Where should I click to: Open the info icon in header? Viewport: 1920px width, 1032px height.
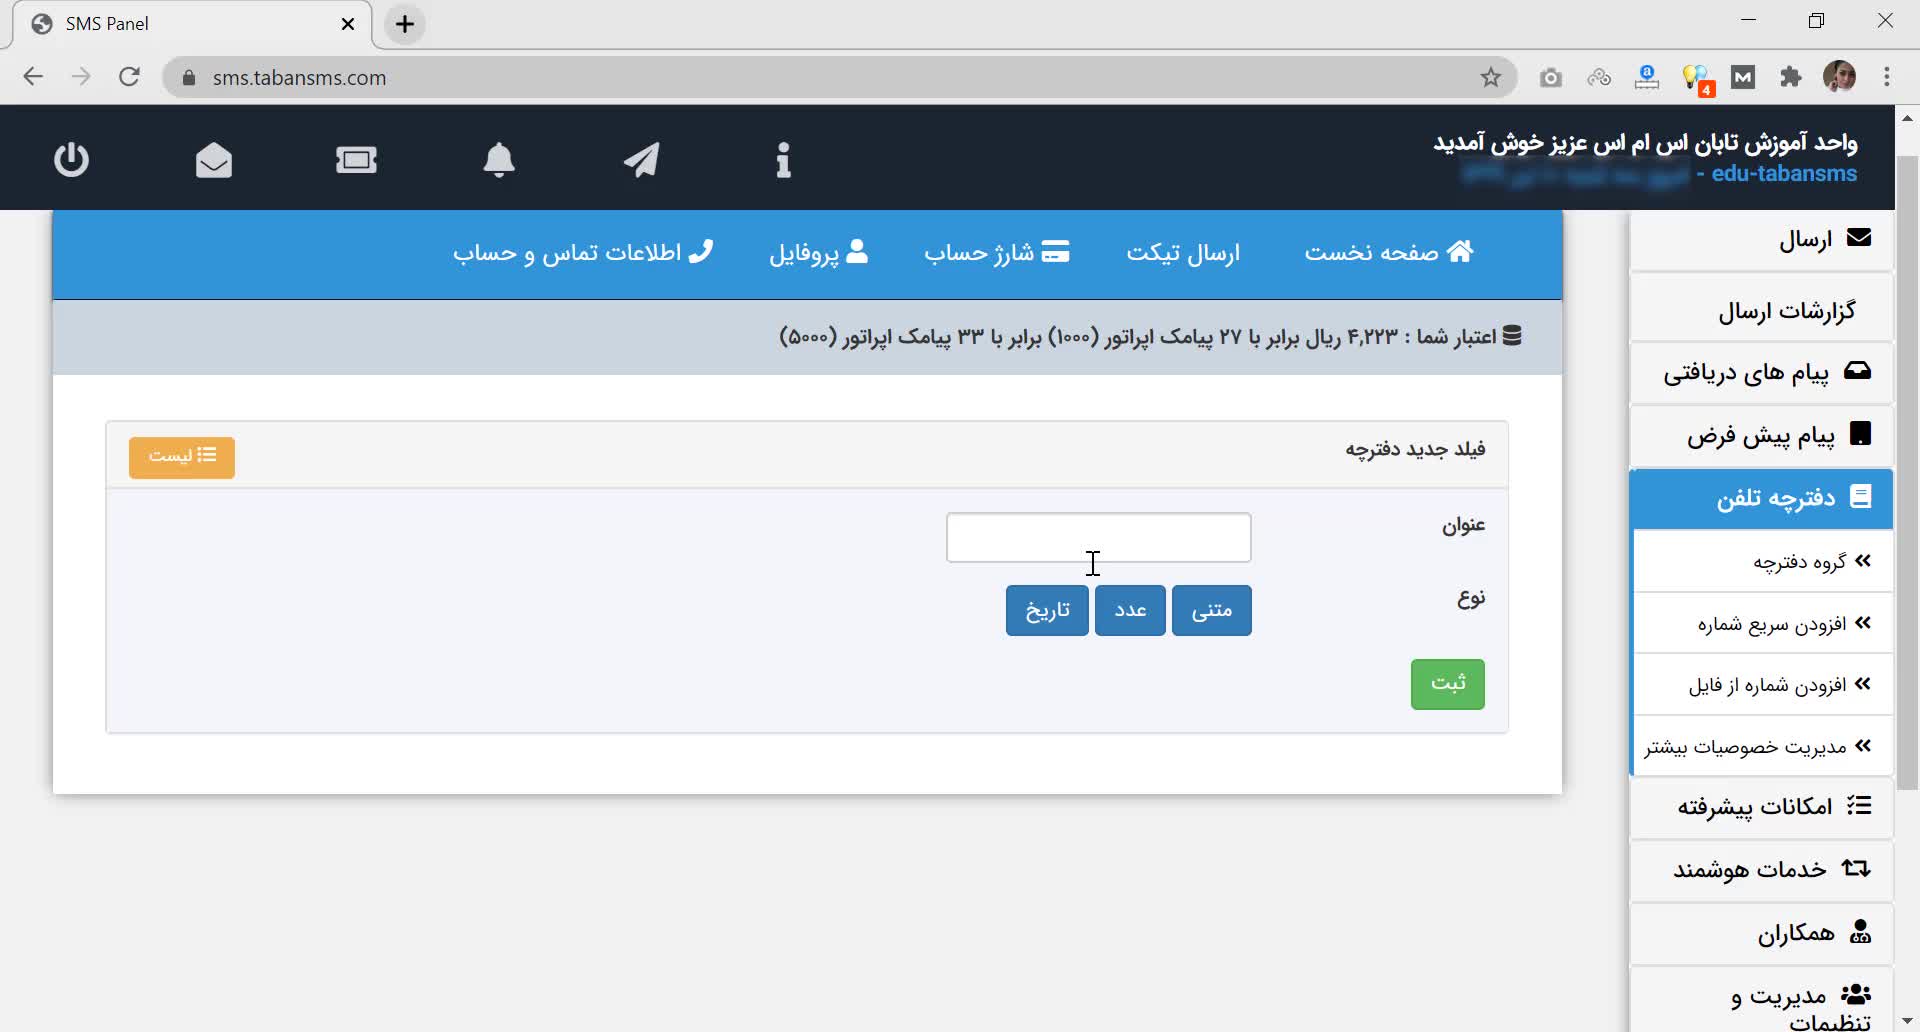tap(783, 160)
